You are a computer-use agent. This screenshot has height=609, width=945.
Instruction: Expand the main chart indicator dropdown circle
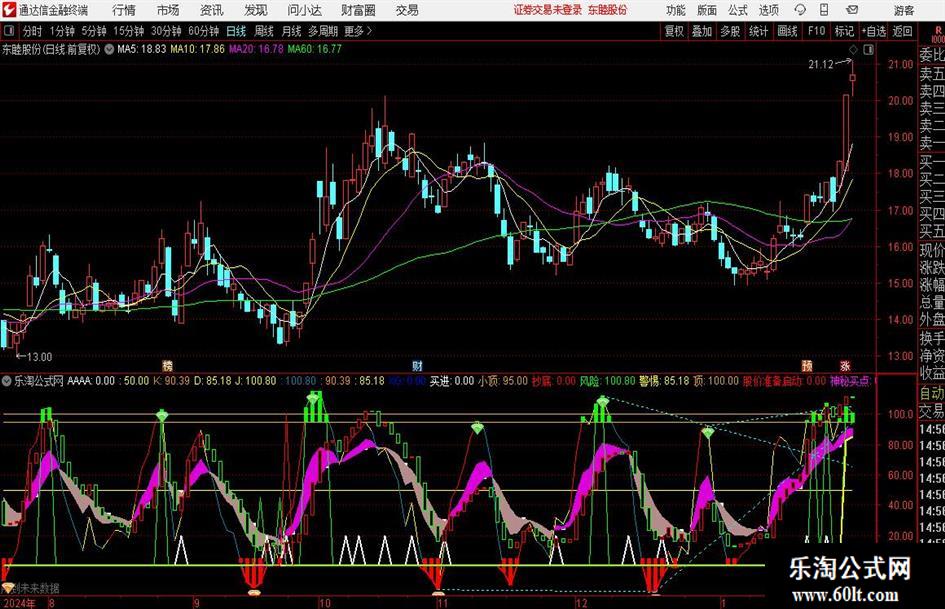(109, 49)
